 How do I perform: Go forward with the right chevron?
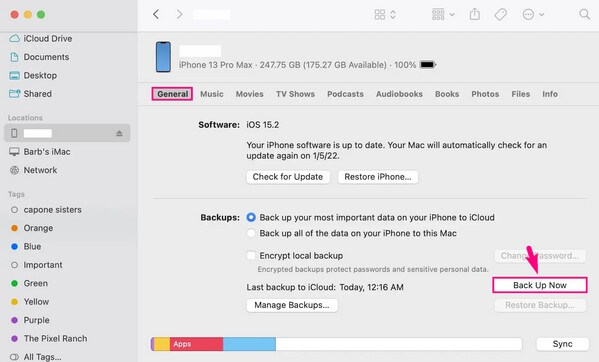tap(179, 15)
